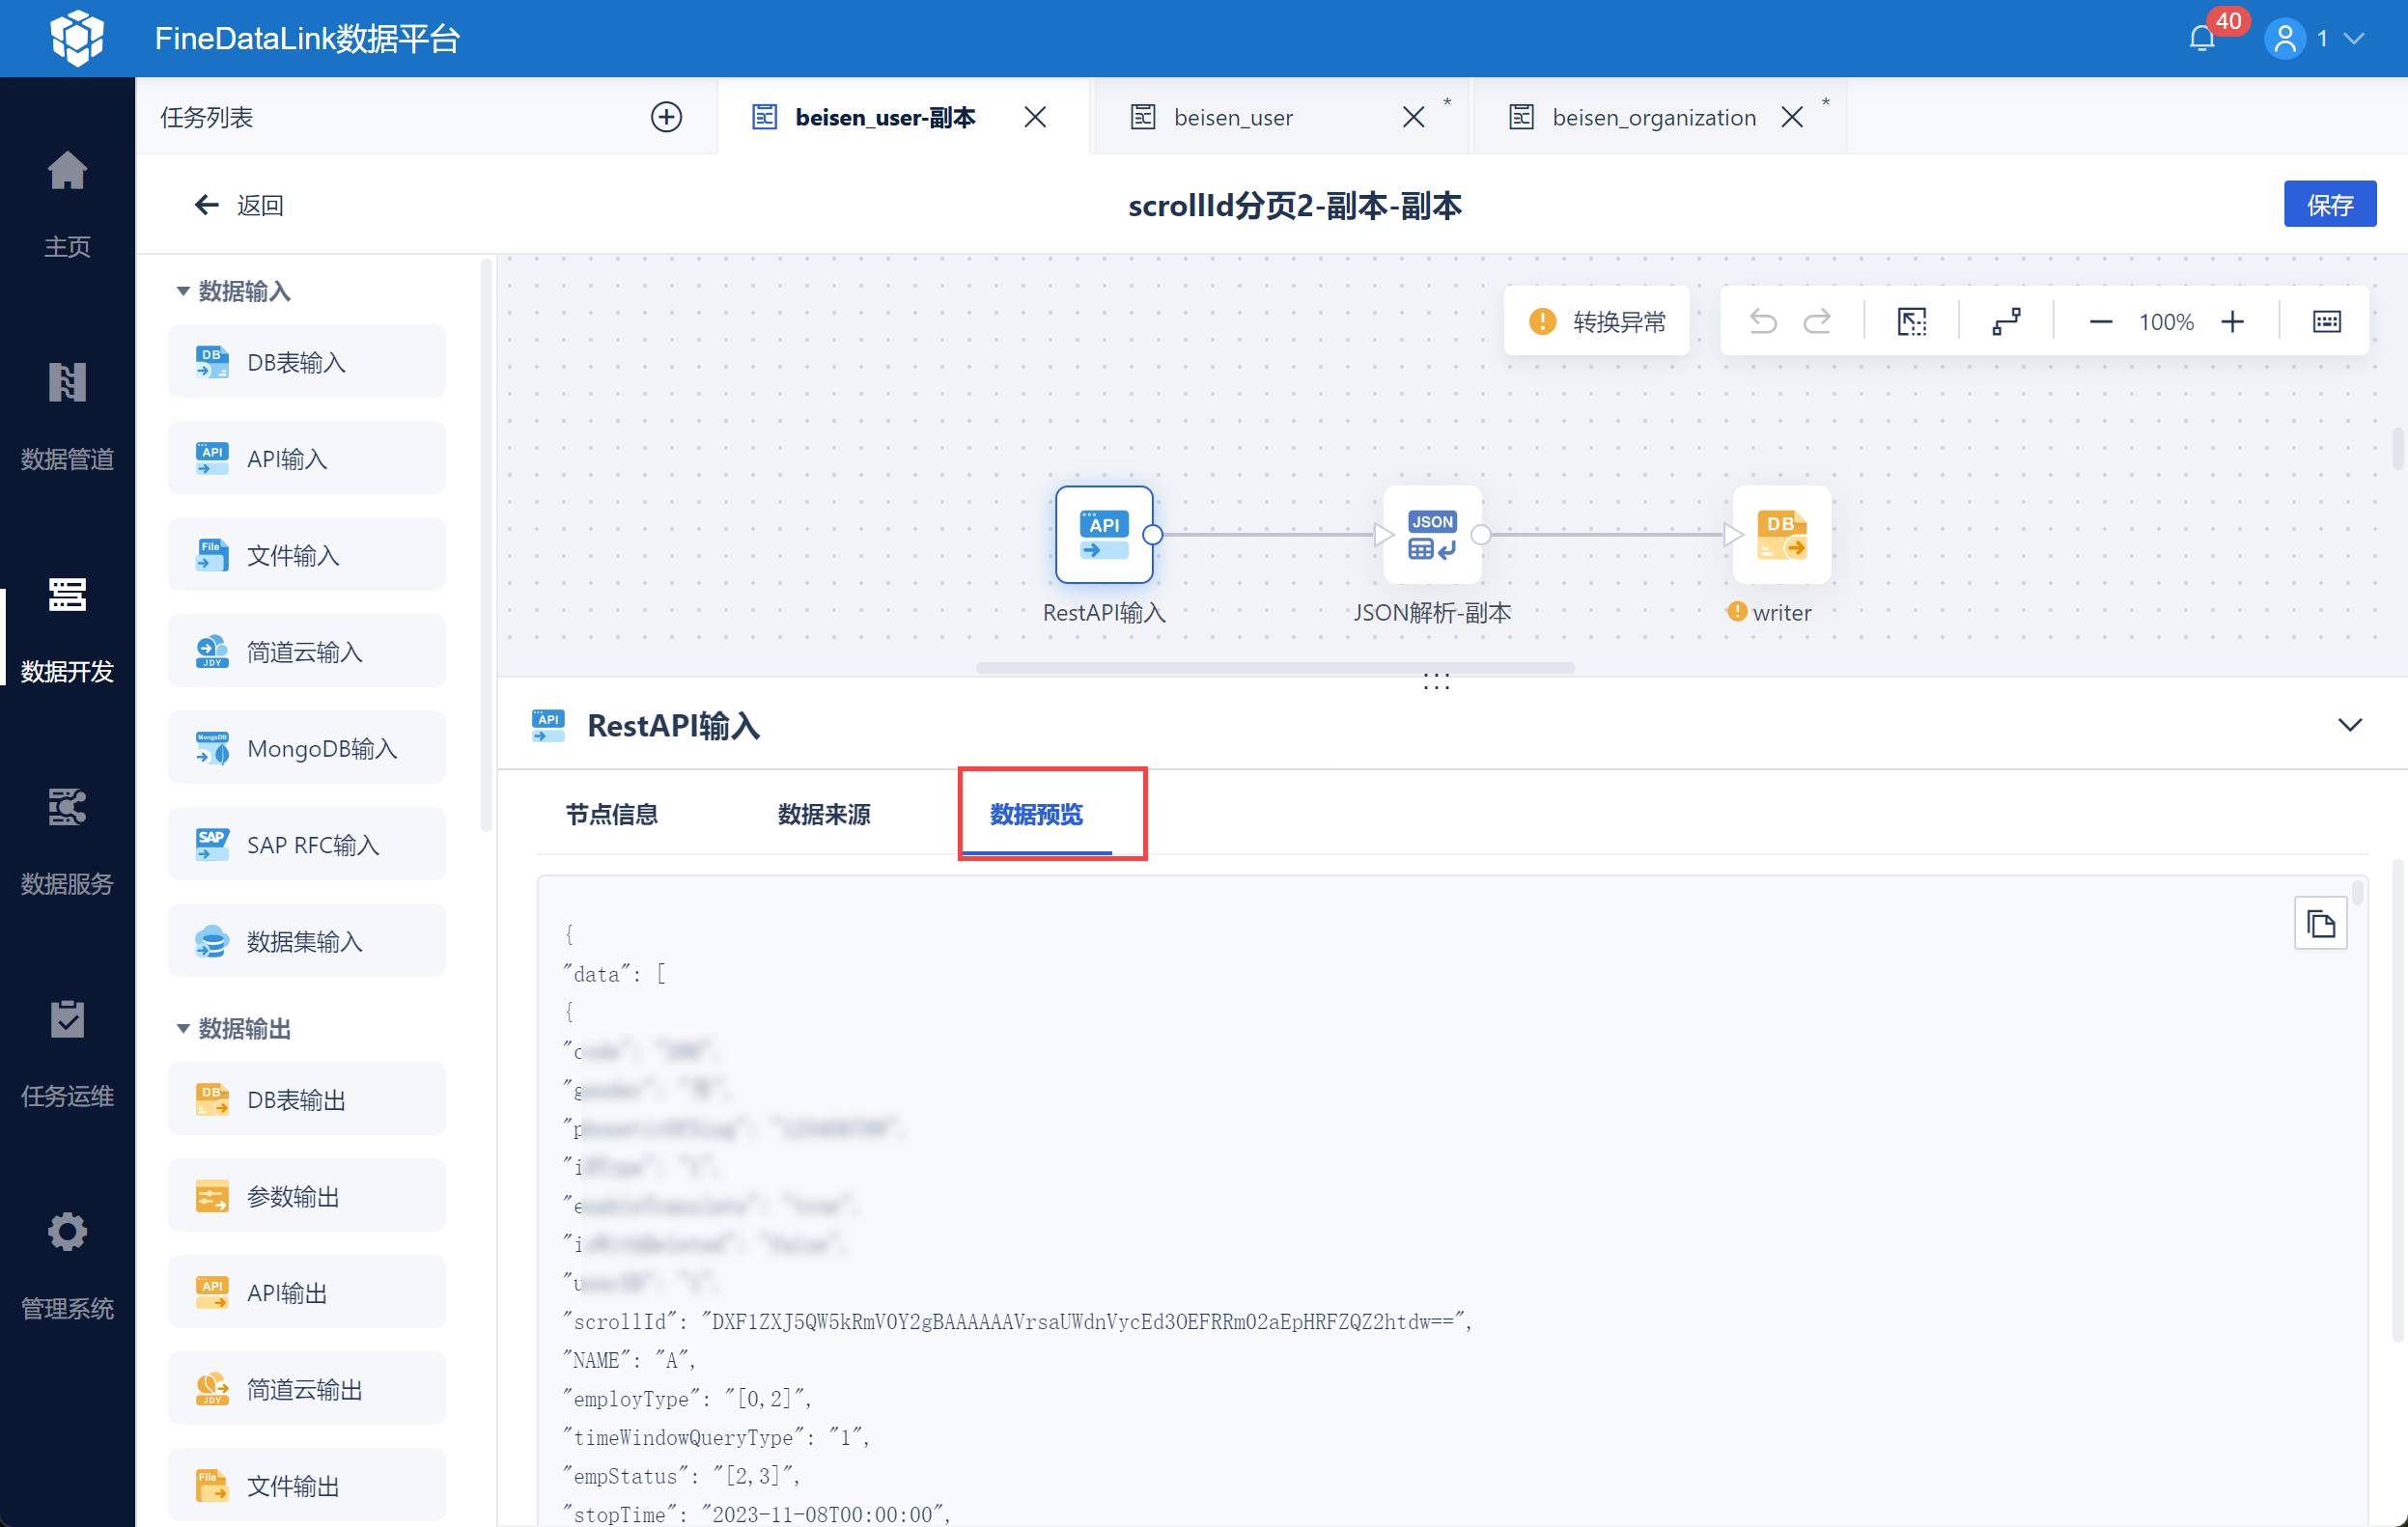Open the user account dropdown
This screenshot has width=2408, height=1527.
(2353, 39)
